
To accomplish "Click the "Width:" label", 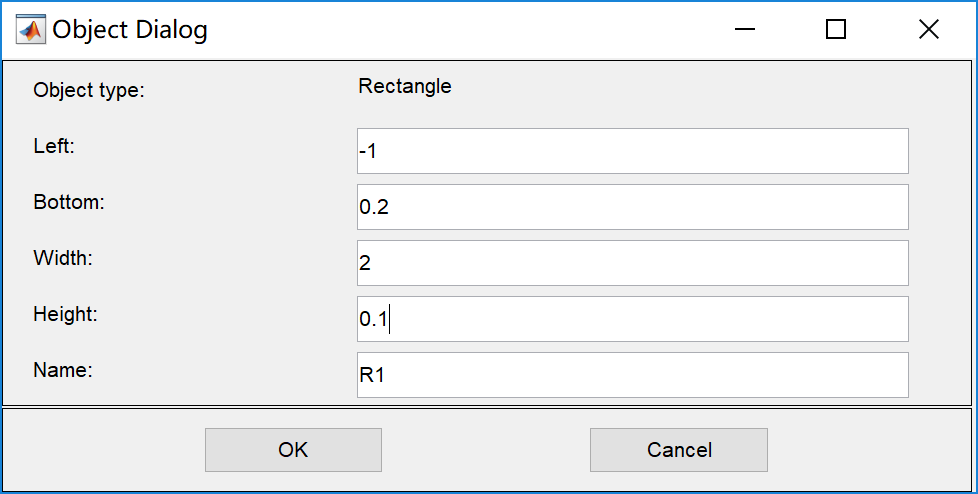I will (x=63, y=257).
